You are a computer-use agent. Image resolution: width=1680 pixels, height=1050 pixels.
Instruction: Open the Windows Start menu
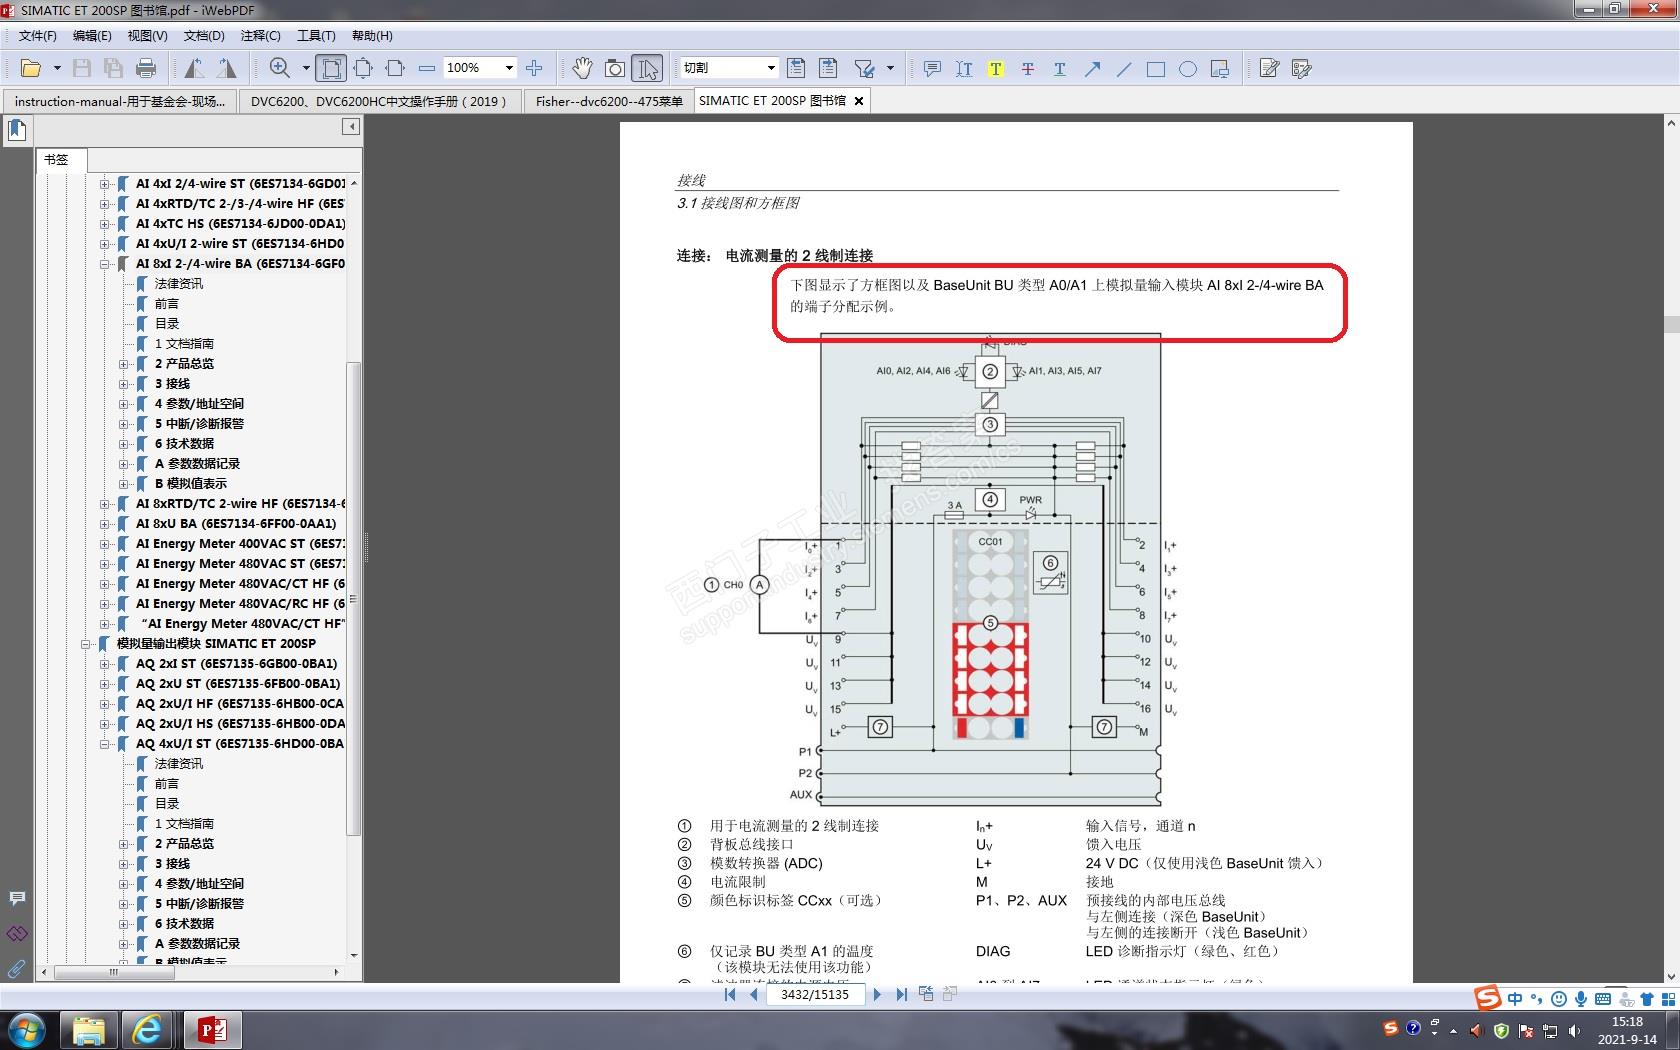27,1029
